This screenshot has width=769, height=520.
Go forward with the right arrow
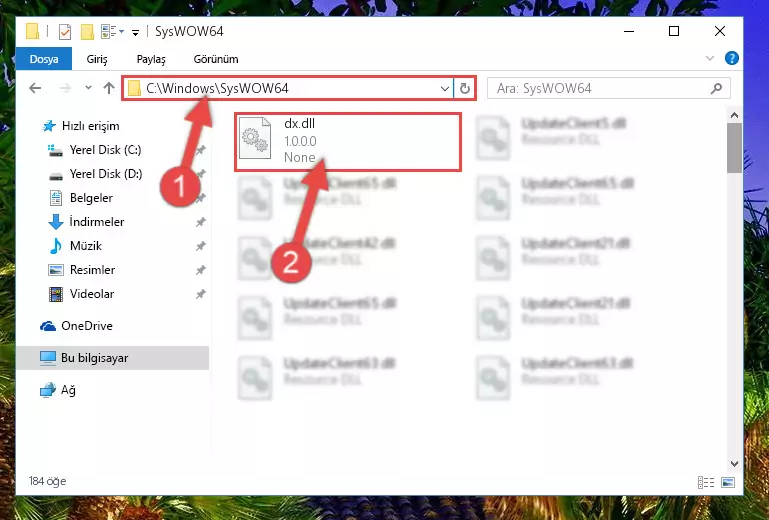[x=65, y=88]
